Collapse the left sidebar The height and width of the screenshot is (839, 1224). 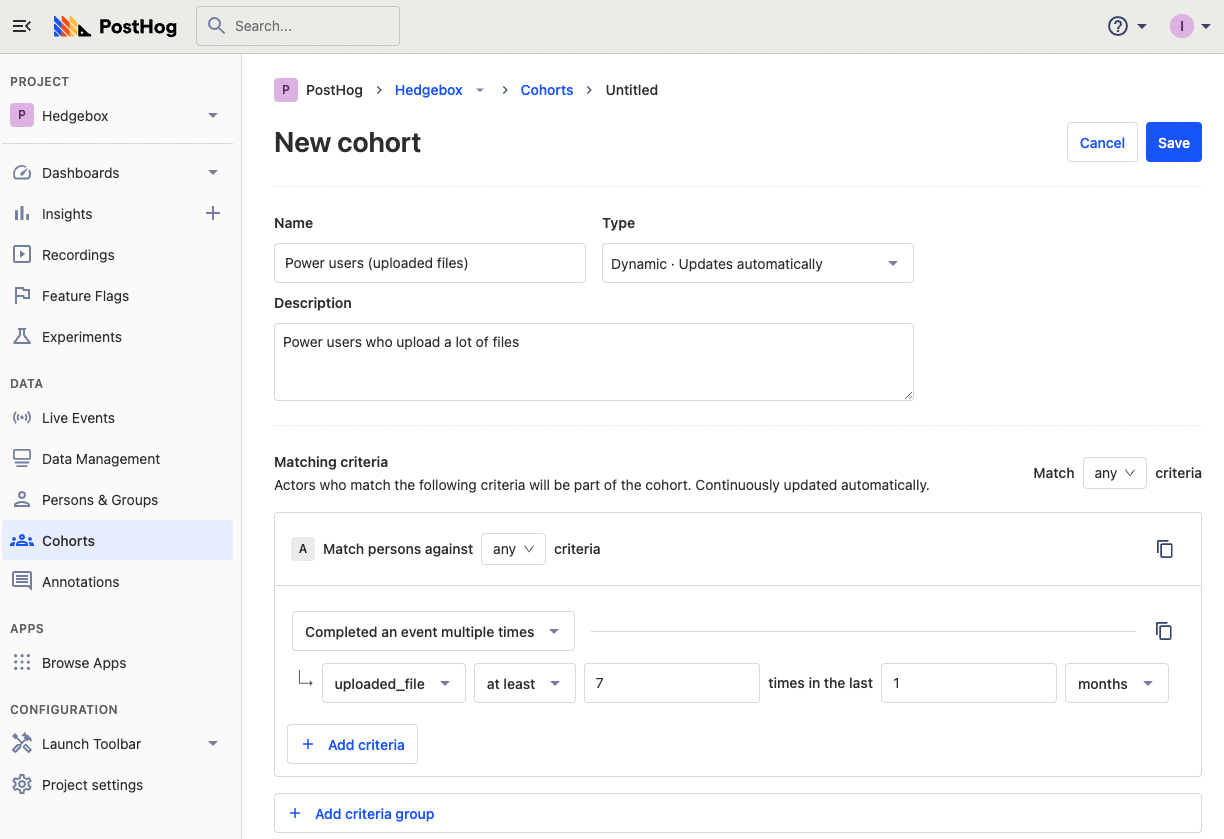click(x=22, y=26)
